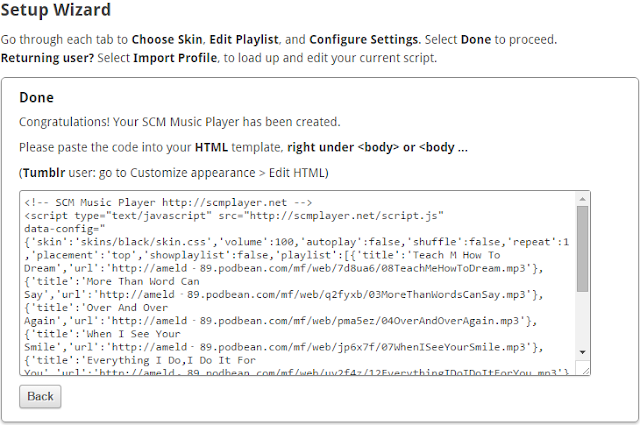Click the Back button

[40, 396]
